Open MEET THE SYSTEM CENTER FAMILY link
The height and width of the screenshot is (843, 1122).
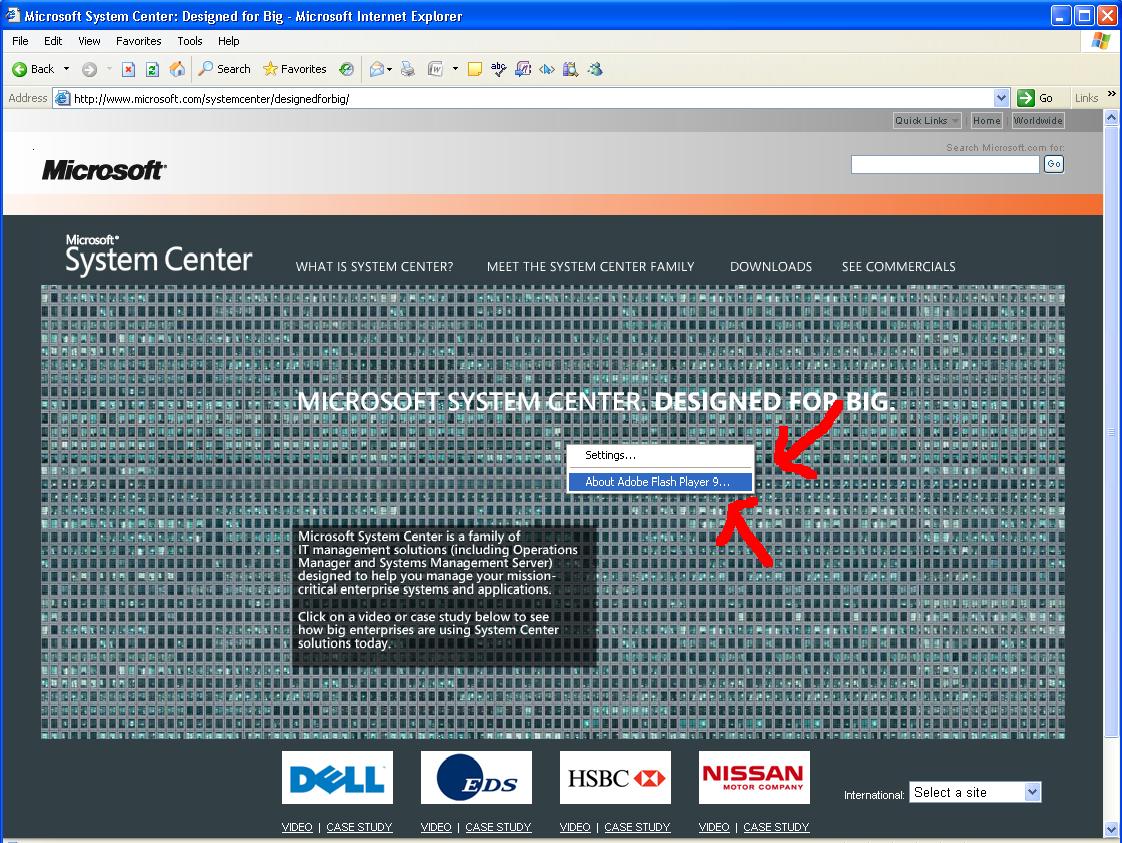point(590,266)
